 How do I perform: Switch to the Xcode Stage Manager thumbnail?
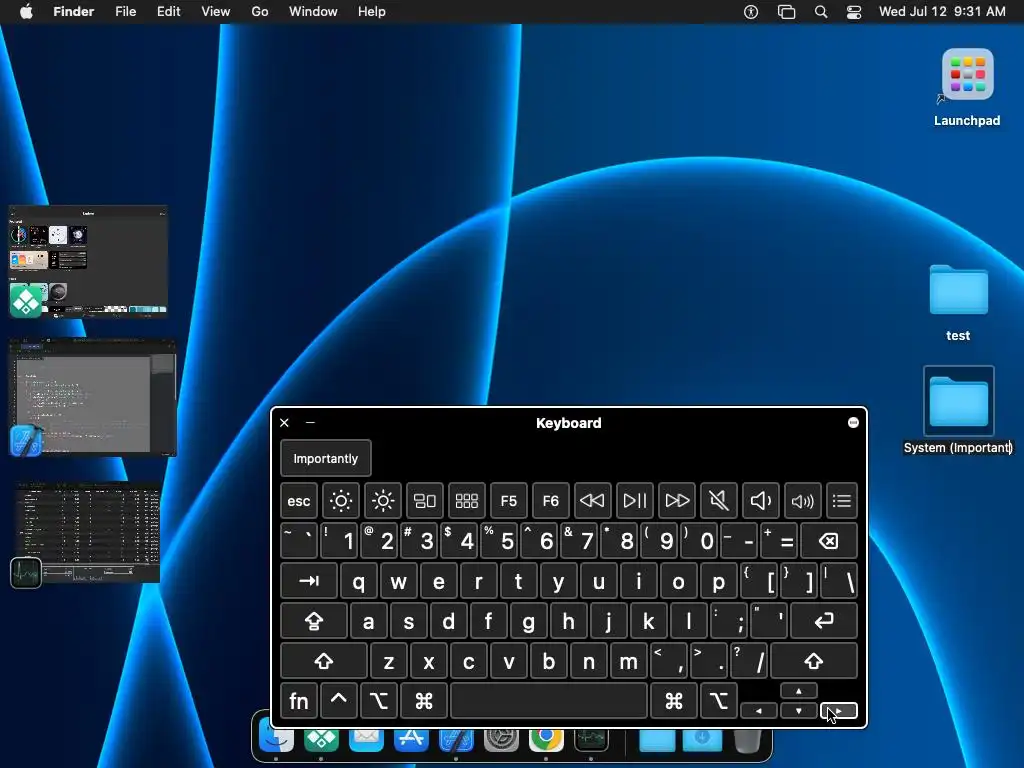(x=93, y=397)
